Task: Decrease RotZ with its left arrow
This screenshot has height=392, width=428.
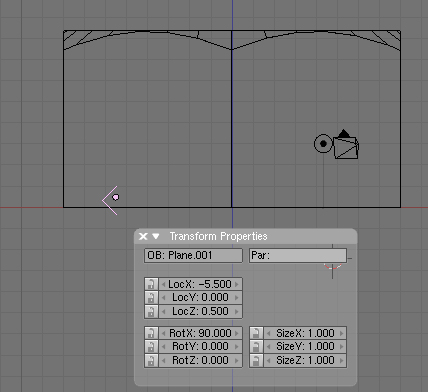Action: 163,360
